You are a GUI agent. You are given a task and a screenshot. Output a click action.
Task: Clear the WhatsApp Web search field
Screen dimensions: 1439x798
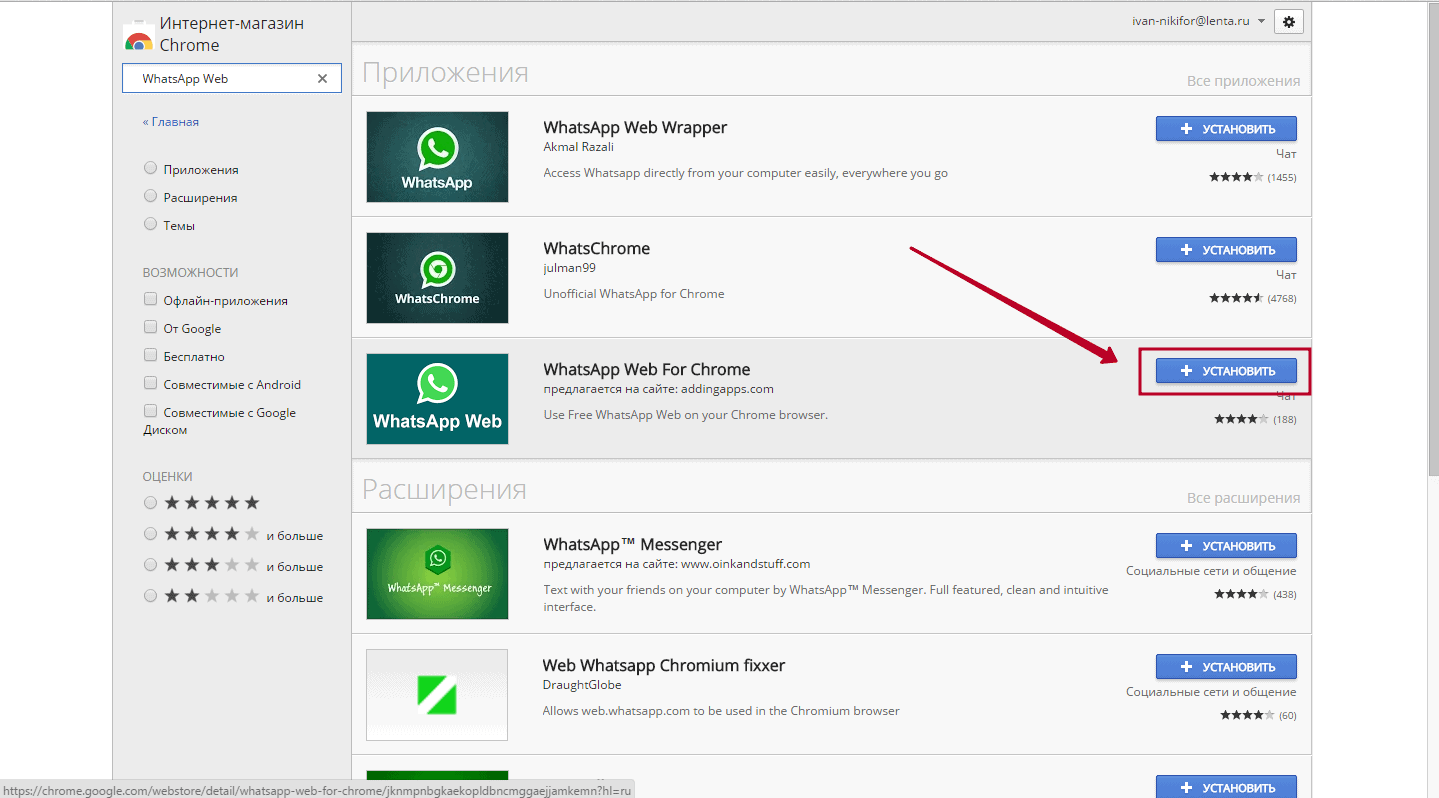322,79
